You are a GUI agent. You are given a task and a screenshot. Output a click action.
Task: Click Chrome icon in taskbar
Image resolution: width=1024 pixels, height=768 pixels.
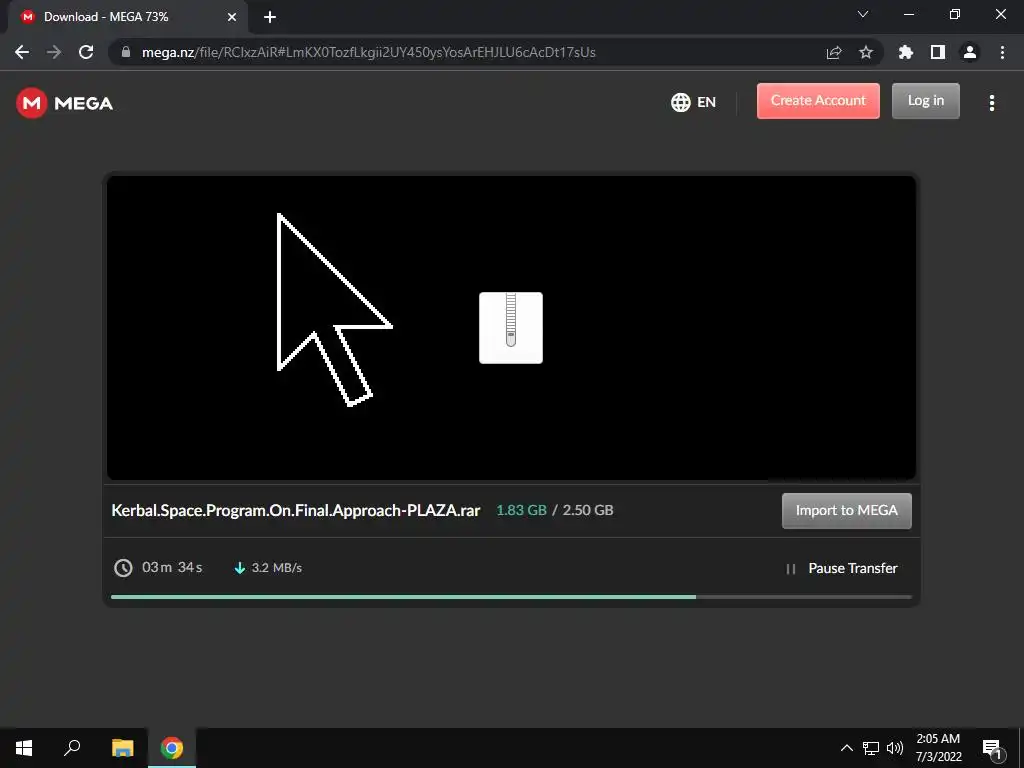click(x=172, y=748)
